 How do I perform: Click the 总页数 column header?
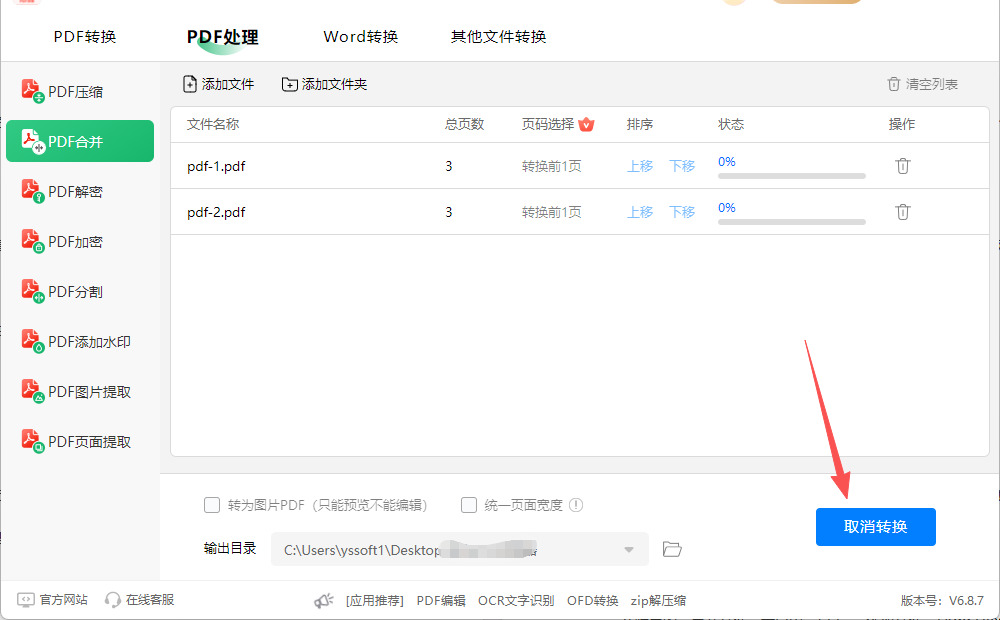pyautogui.click(x=465, y=124)
